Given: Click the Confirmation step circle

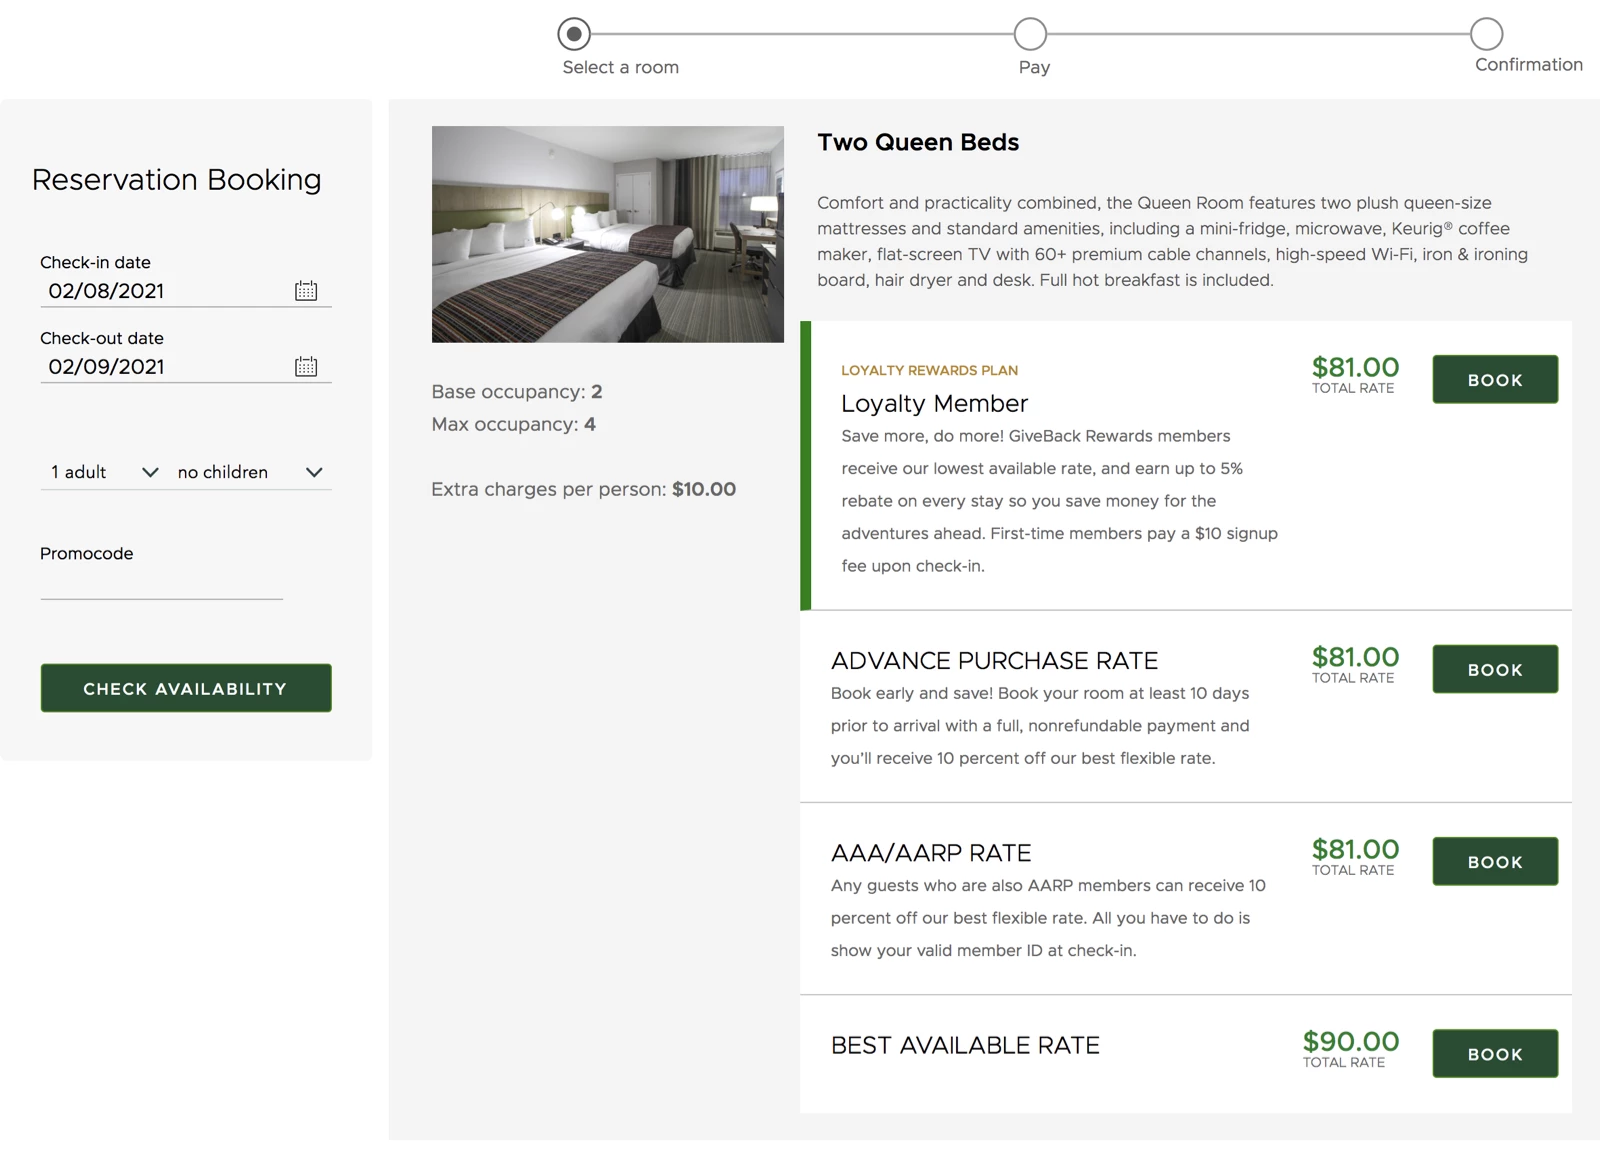Looking at the screenshot, I should pos(1486,34).
